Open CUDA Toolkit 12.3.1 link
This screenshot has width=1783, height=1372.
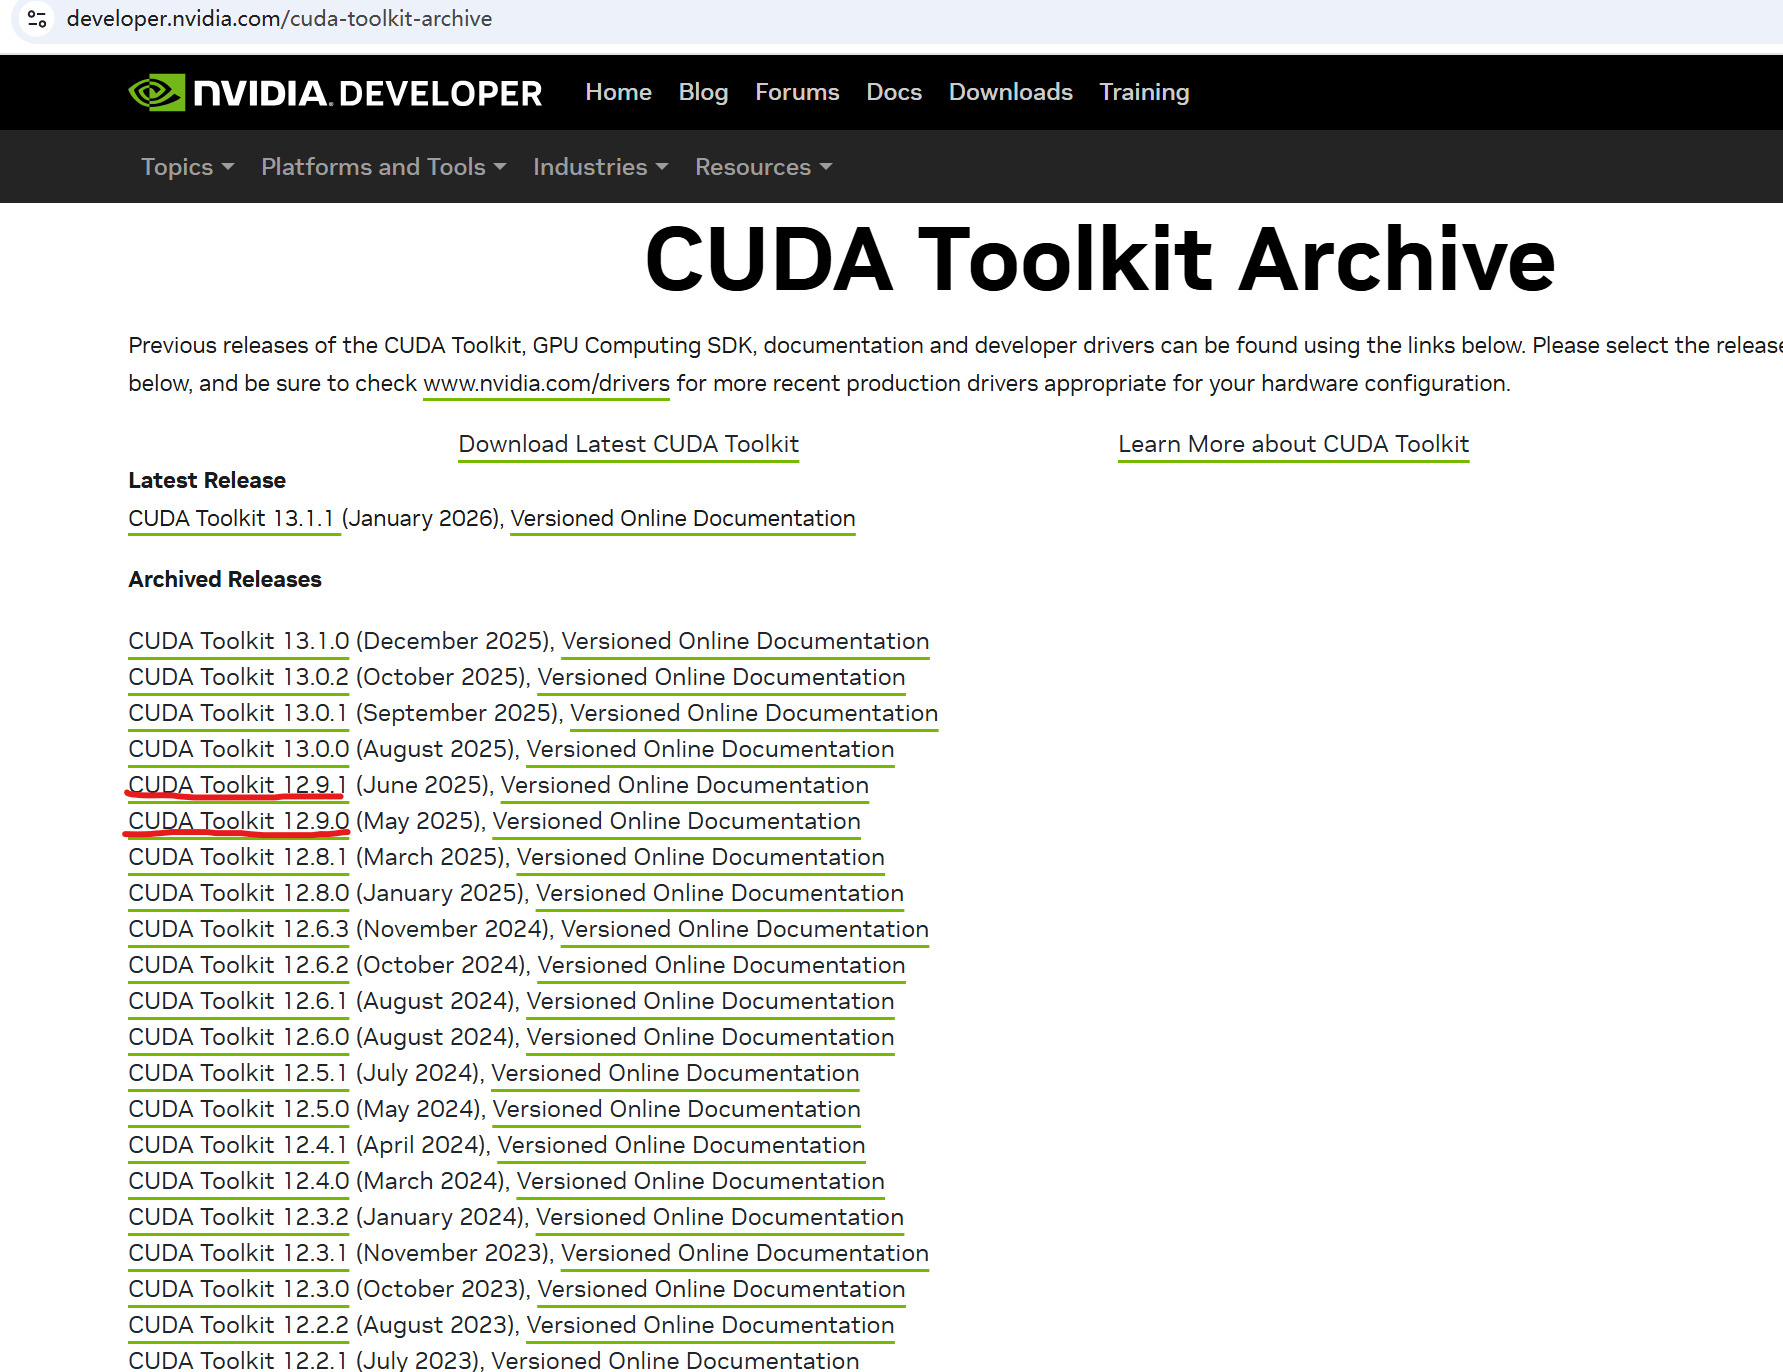coord(238,1253)
